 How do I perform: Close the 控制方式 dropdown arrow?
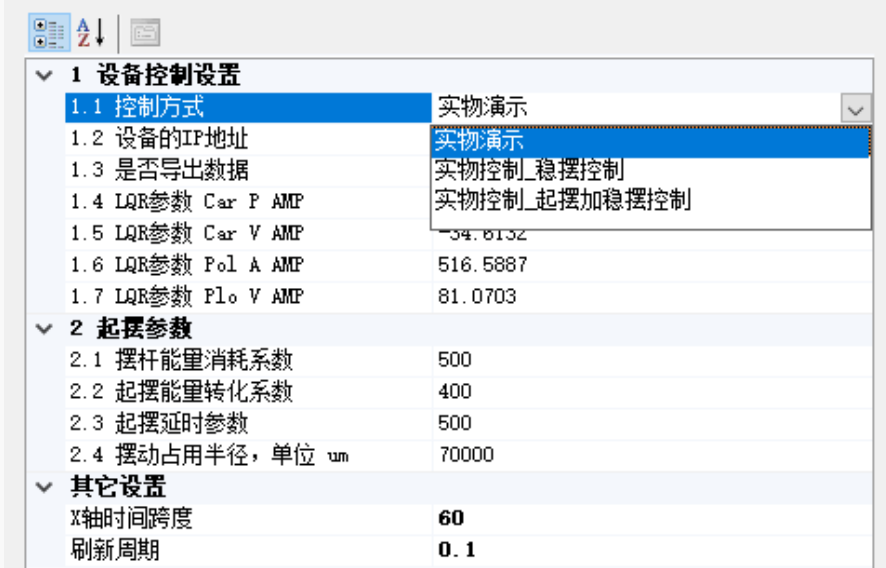(855, 108)
